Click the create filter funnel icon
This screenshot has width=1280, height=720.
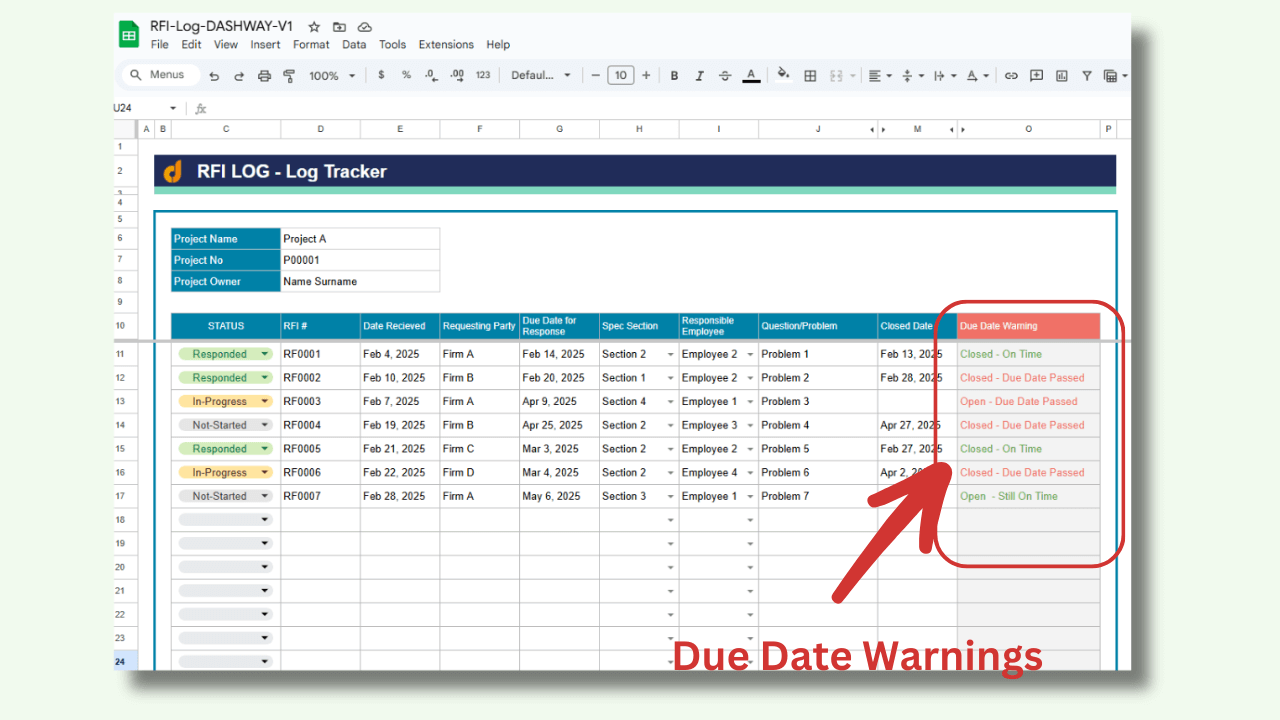(x=1086, y=76)
